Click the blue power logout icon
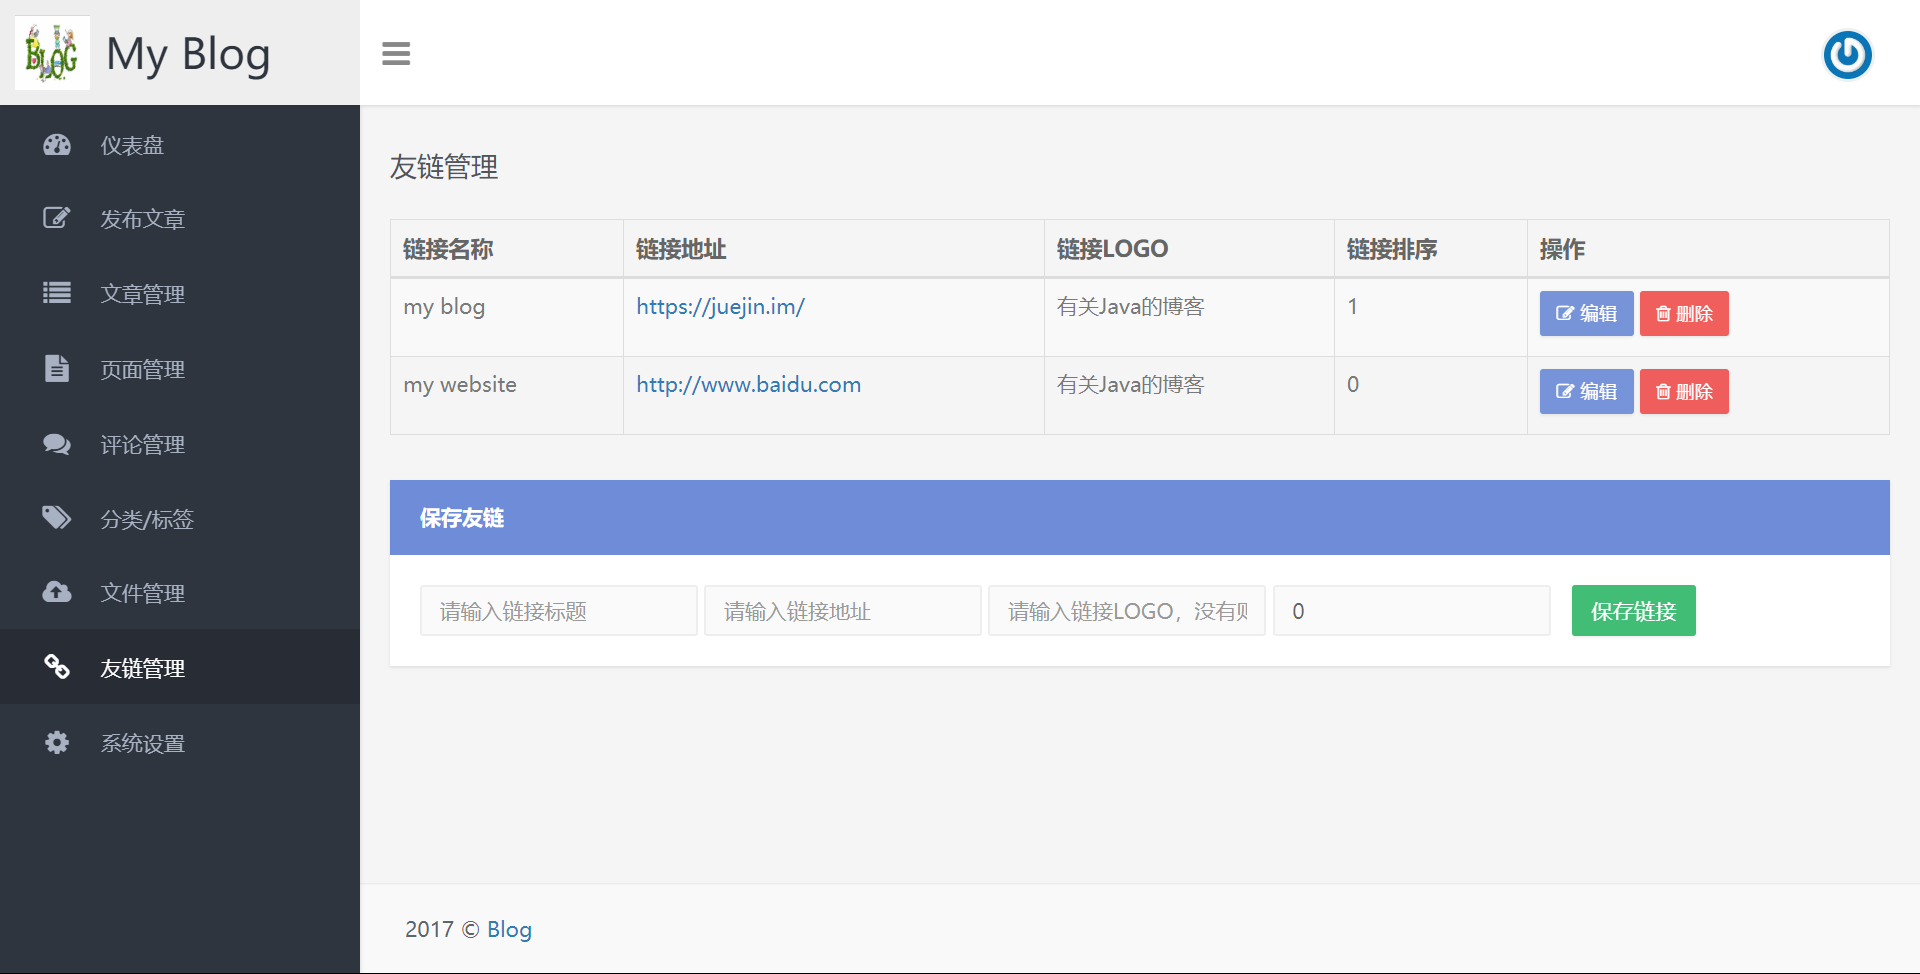1920x974 pixels. (1847, 54)
